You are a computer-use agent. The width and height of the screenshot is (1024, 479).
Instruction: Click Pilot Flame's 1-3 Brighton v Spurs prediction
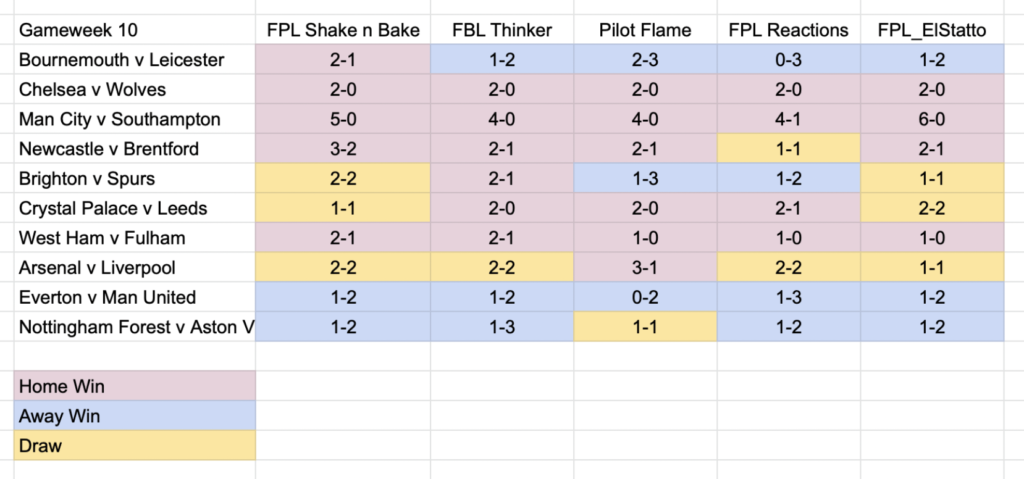click(645, 178)
